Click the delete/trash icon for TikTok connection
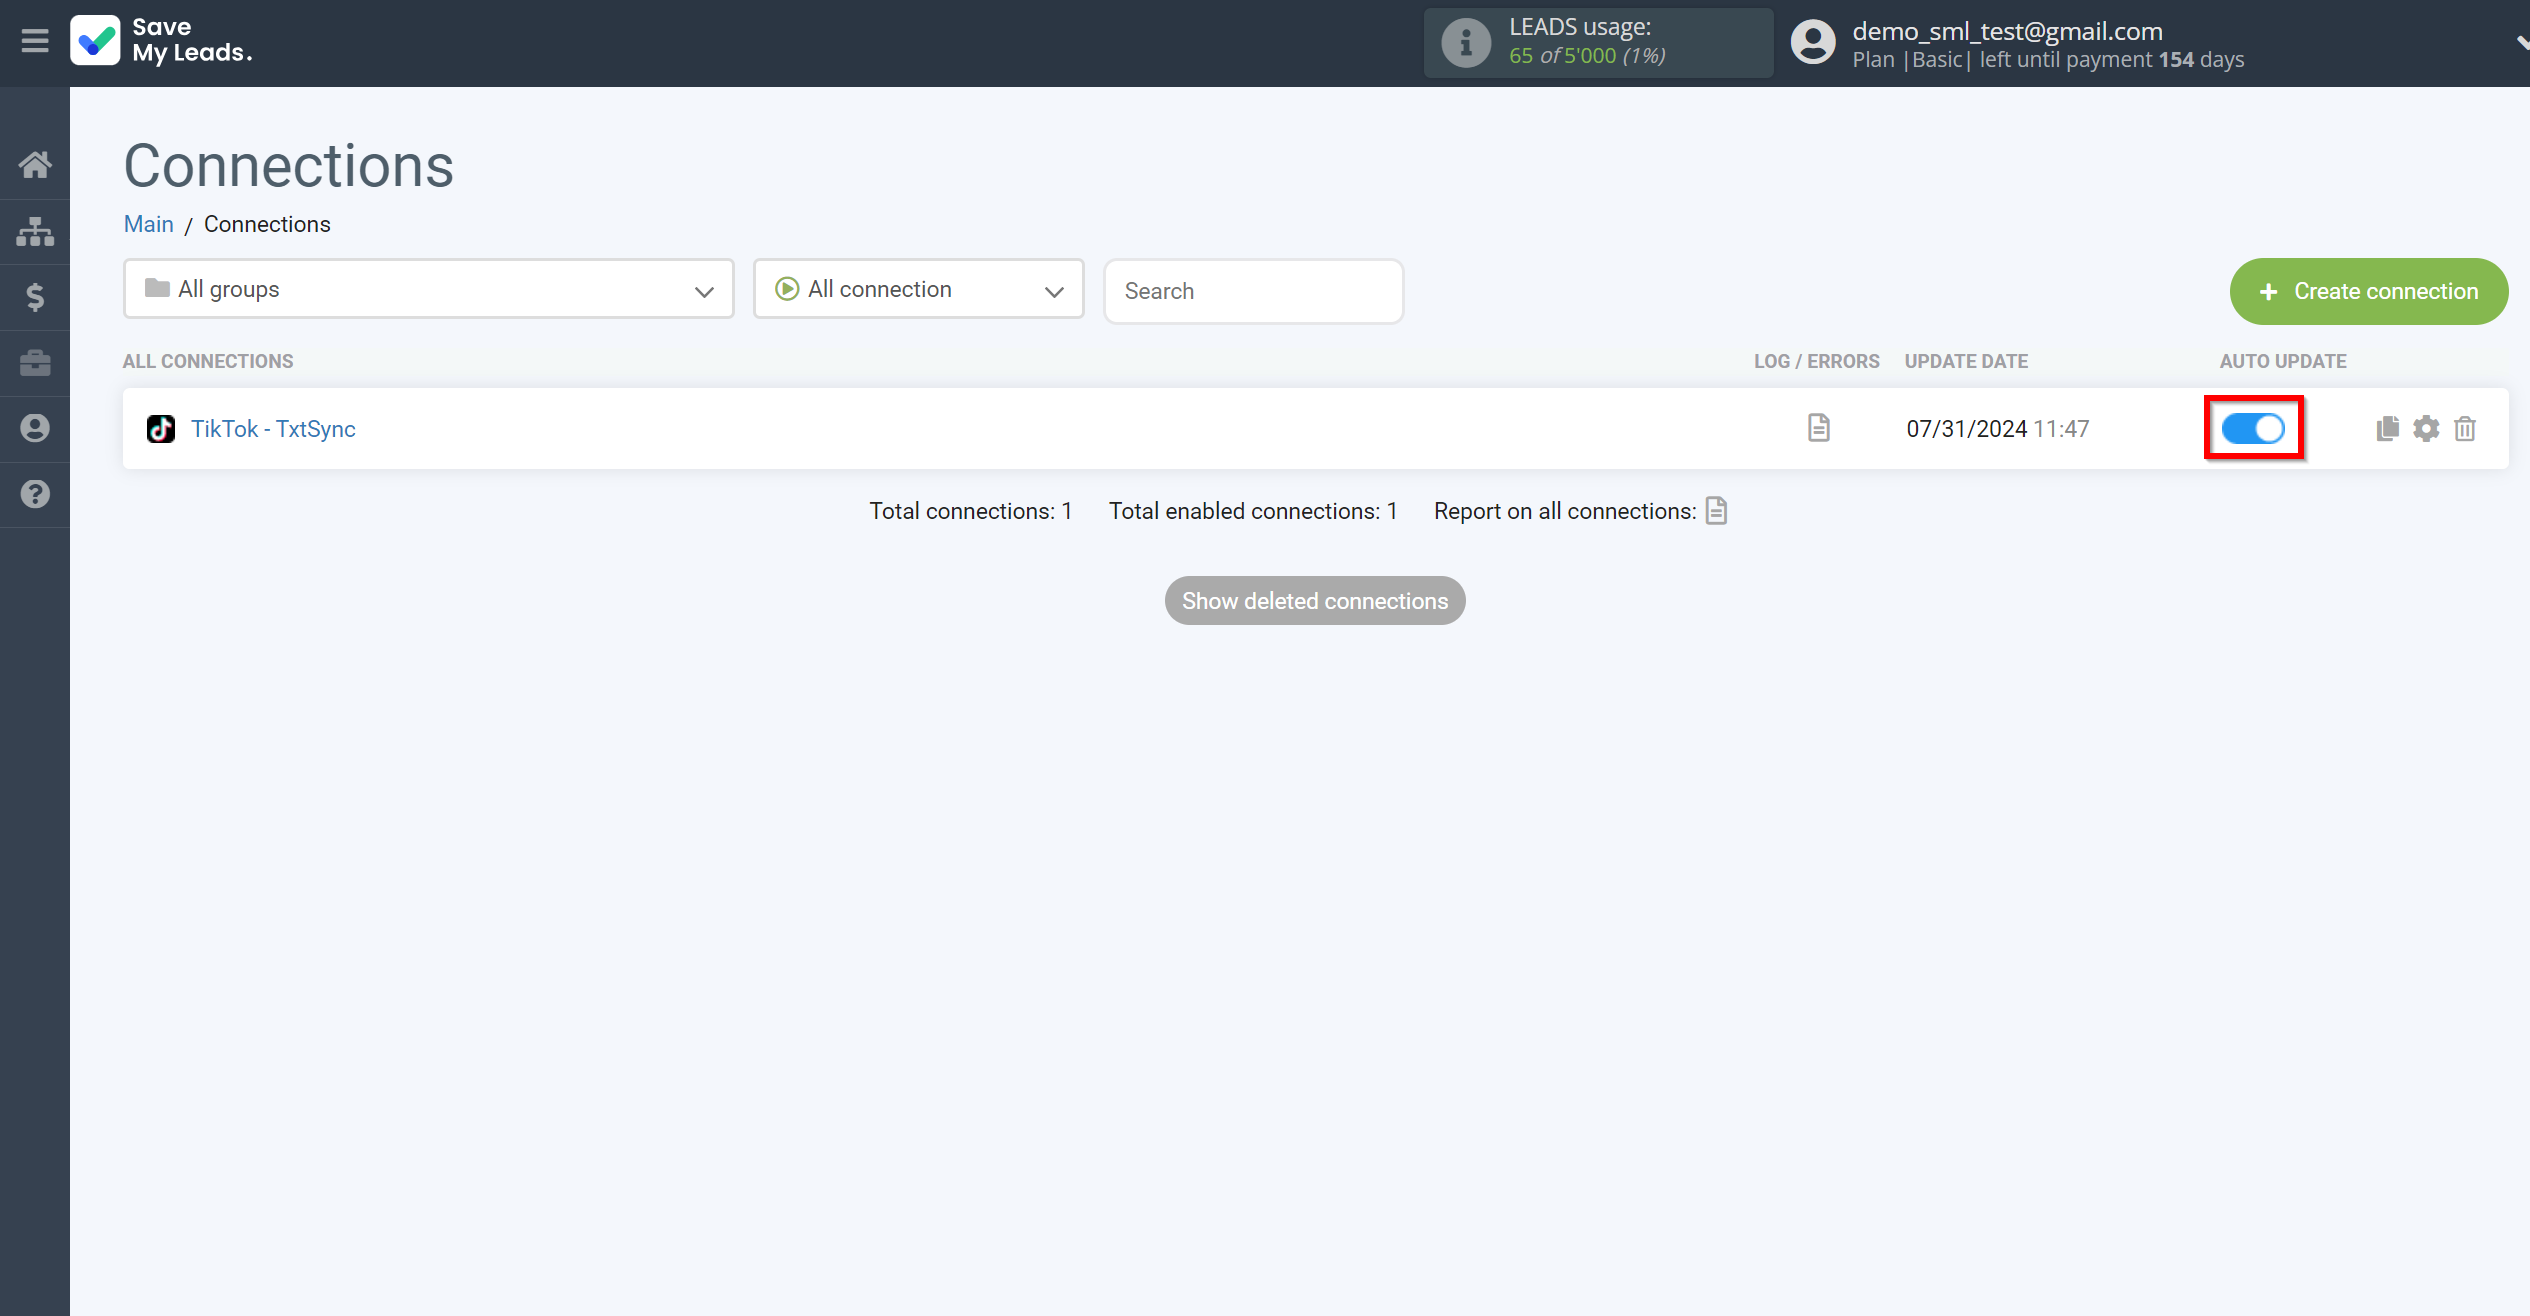The height and width of the screenshot is (1316, 2530). [x=2465, y=427]
